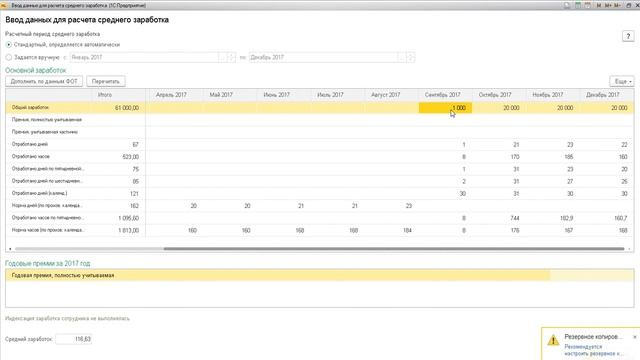640x360 pixels.
Task: Click October worked hours cell 170
Action: pyautogui.click(x=499, y=157)
